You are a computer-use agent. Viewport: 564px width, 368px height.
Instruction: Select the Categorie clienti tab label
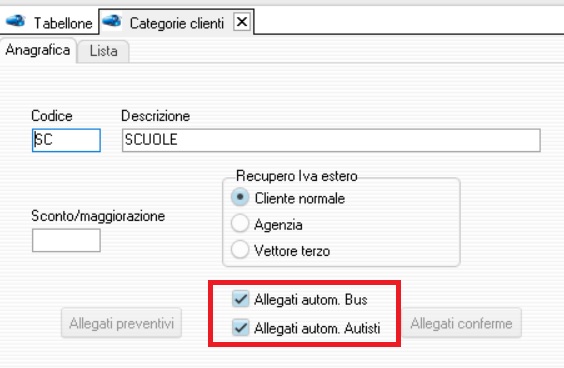(177, 23)
